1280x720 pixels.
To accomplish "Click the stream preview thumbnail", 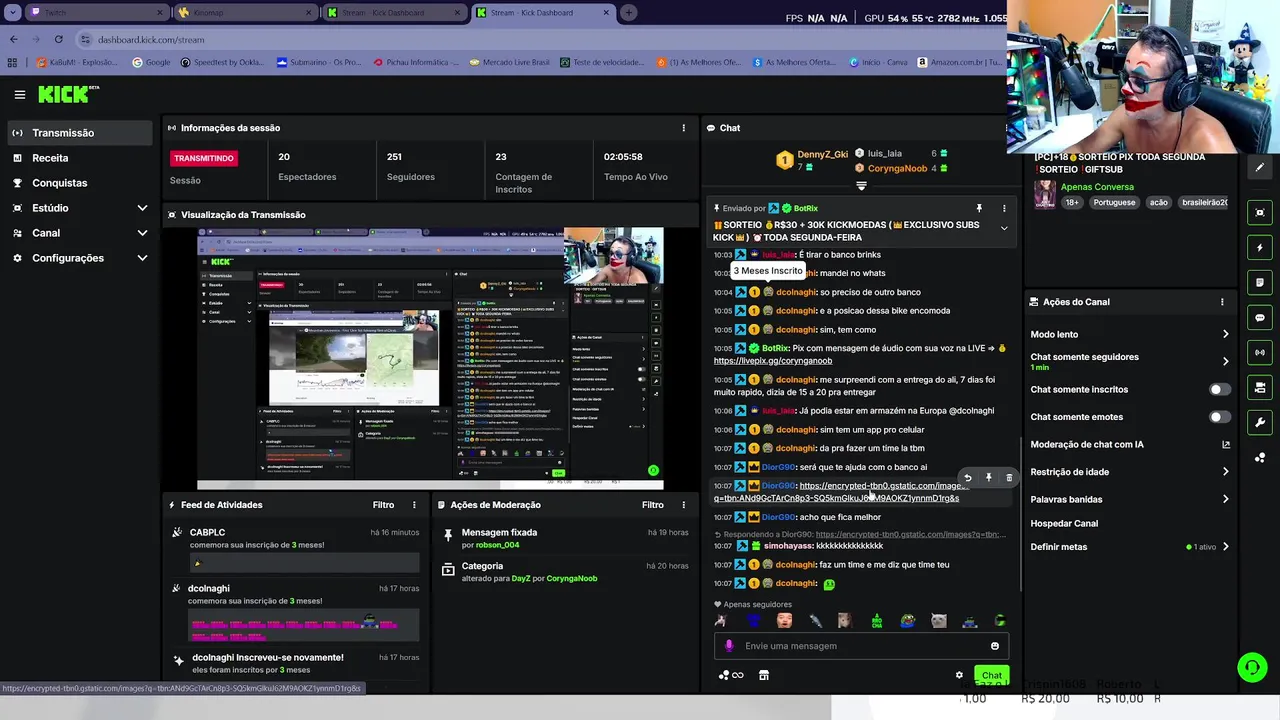I will click(x=430, y=358).
